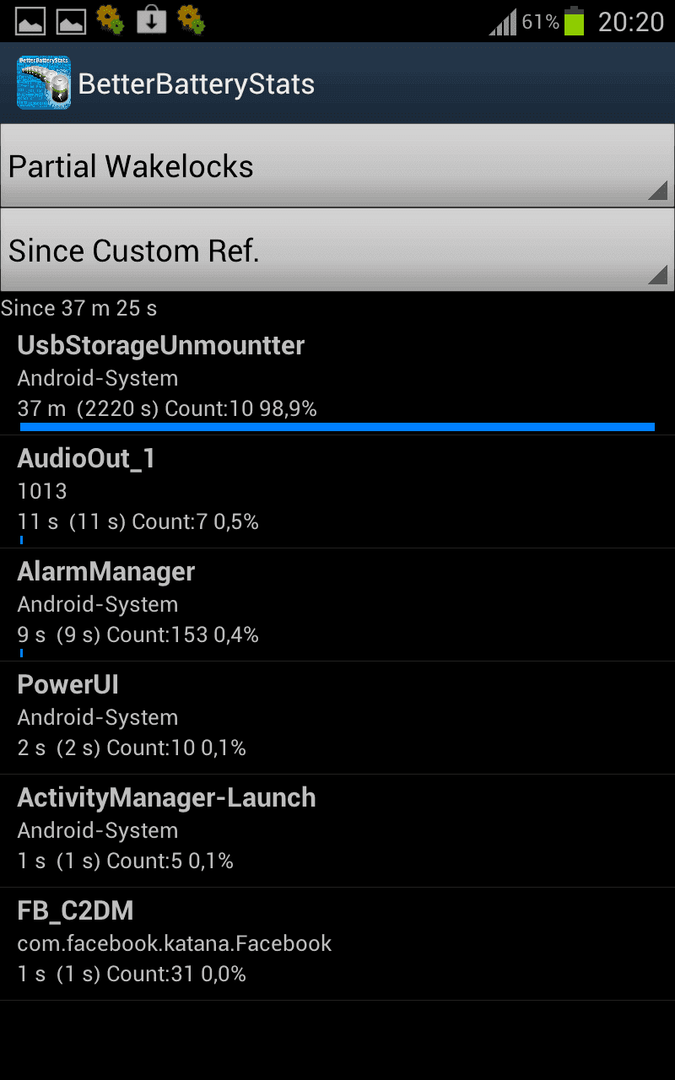
Task: Open the Partial Wakelocks dropdown
Action: point(338,166)
